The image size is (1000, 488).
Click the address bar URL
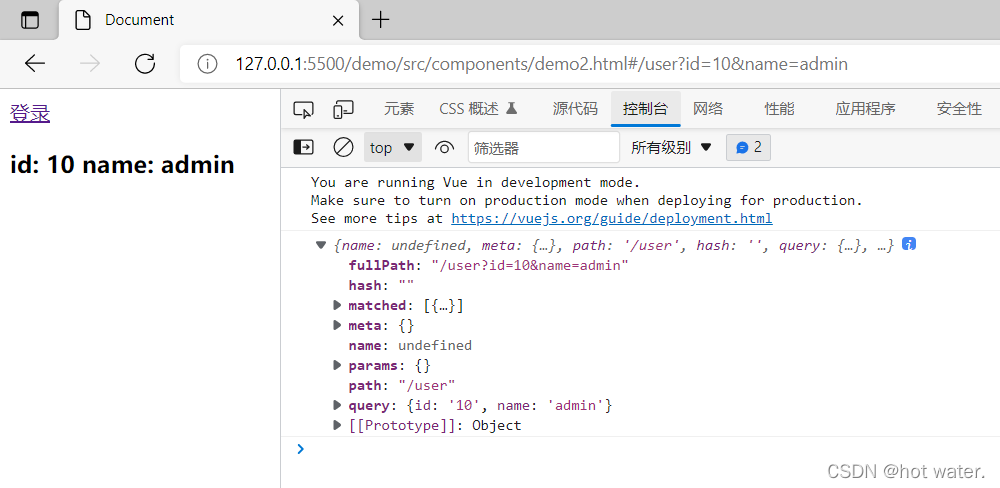pos(541,64)
